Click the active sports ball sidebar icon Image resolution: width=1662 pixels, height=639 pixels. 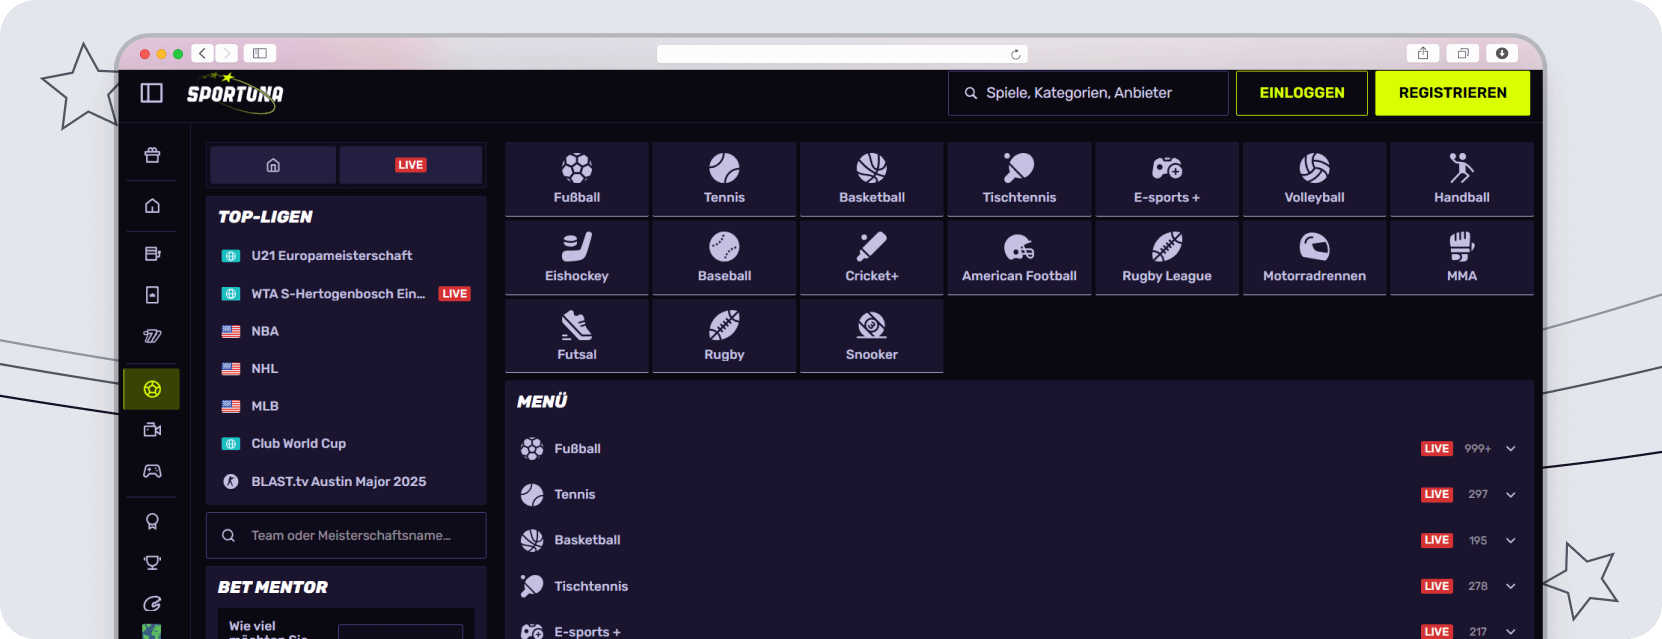152,389
